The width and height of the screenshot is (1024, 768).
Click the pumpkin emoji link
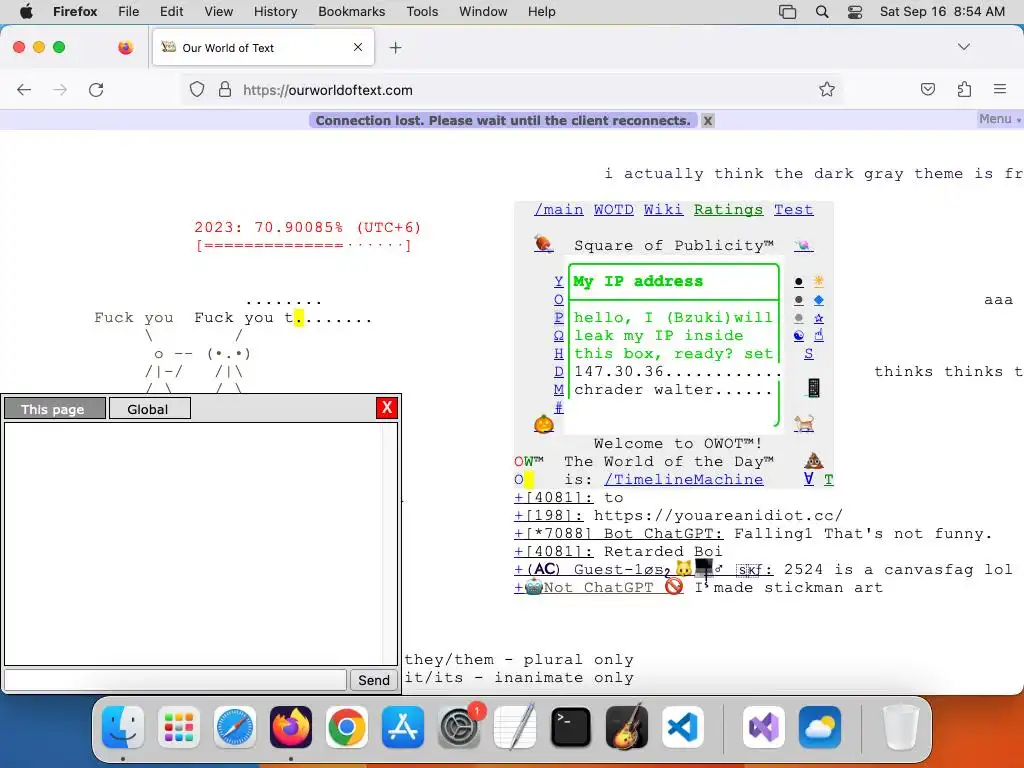[543, 424]
